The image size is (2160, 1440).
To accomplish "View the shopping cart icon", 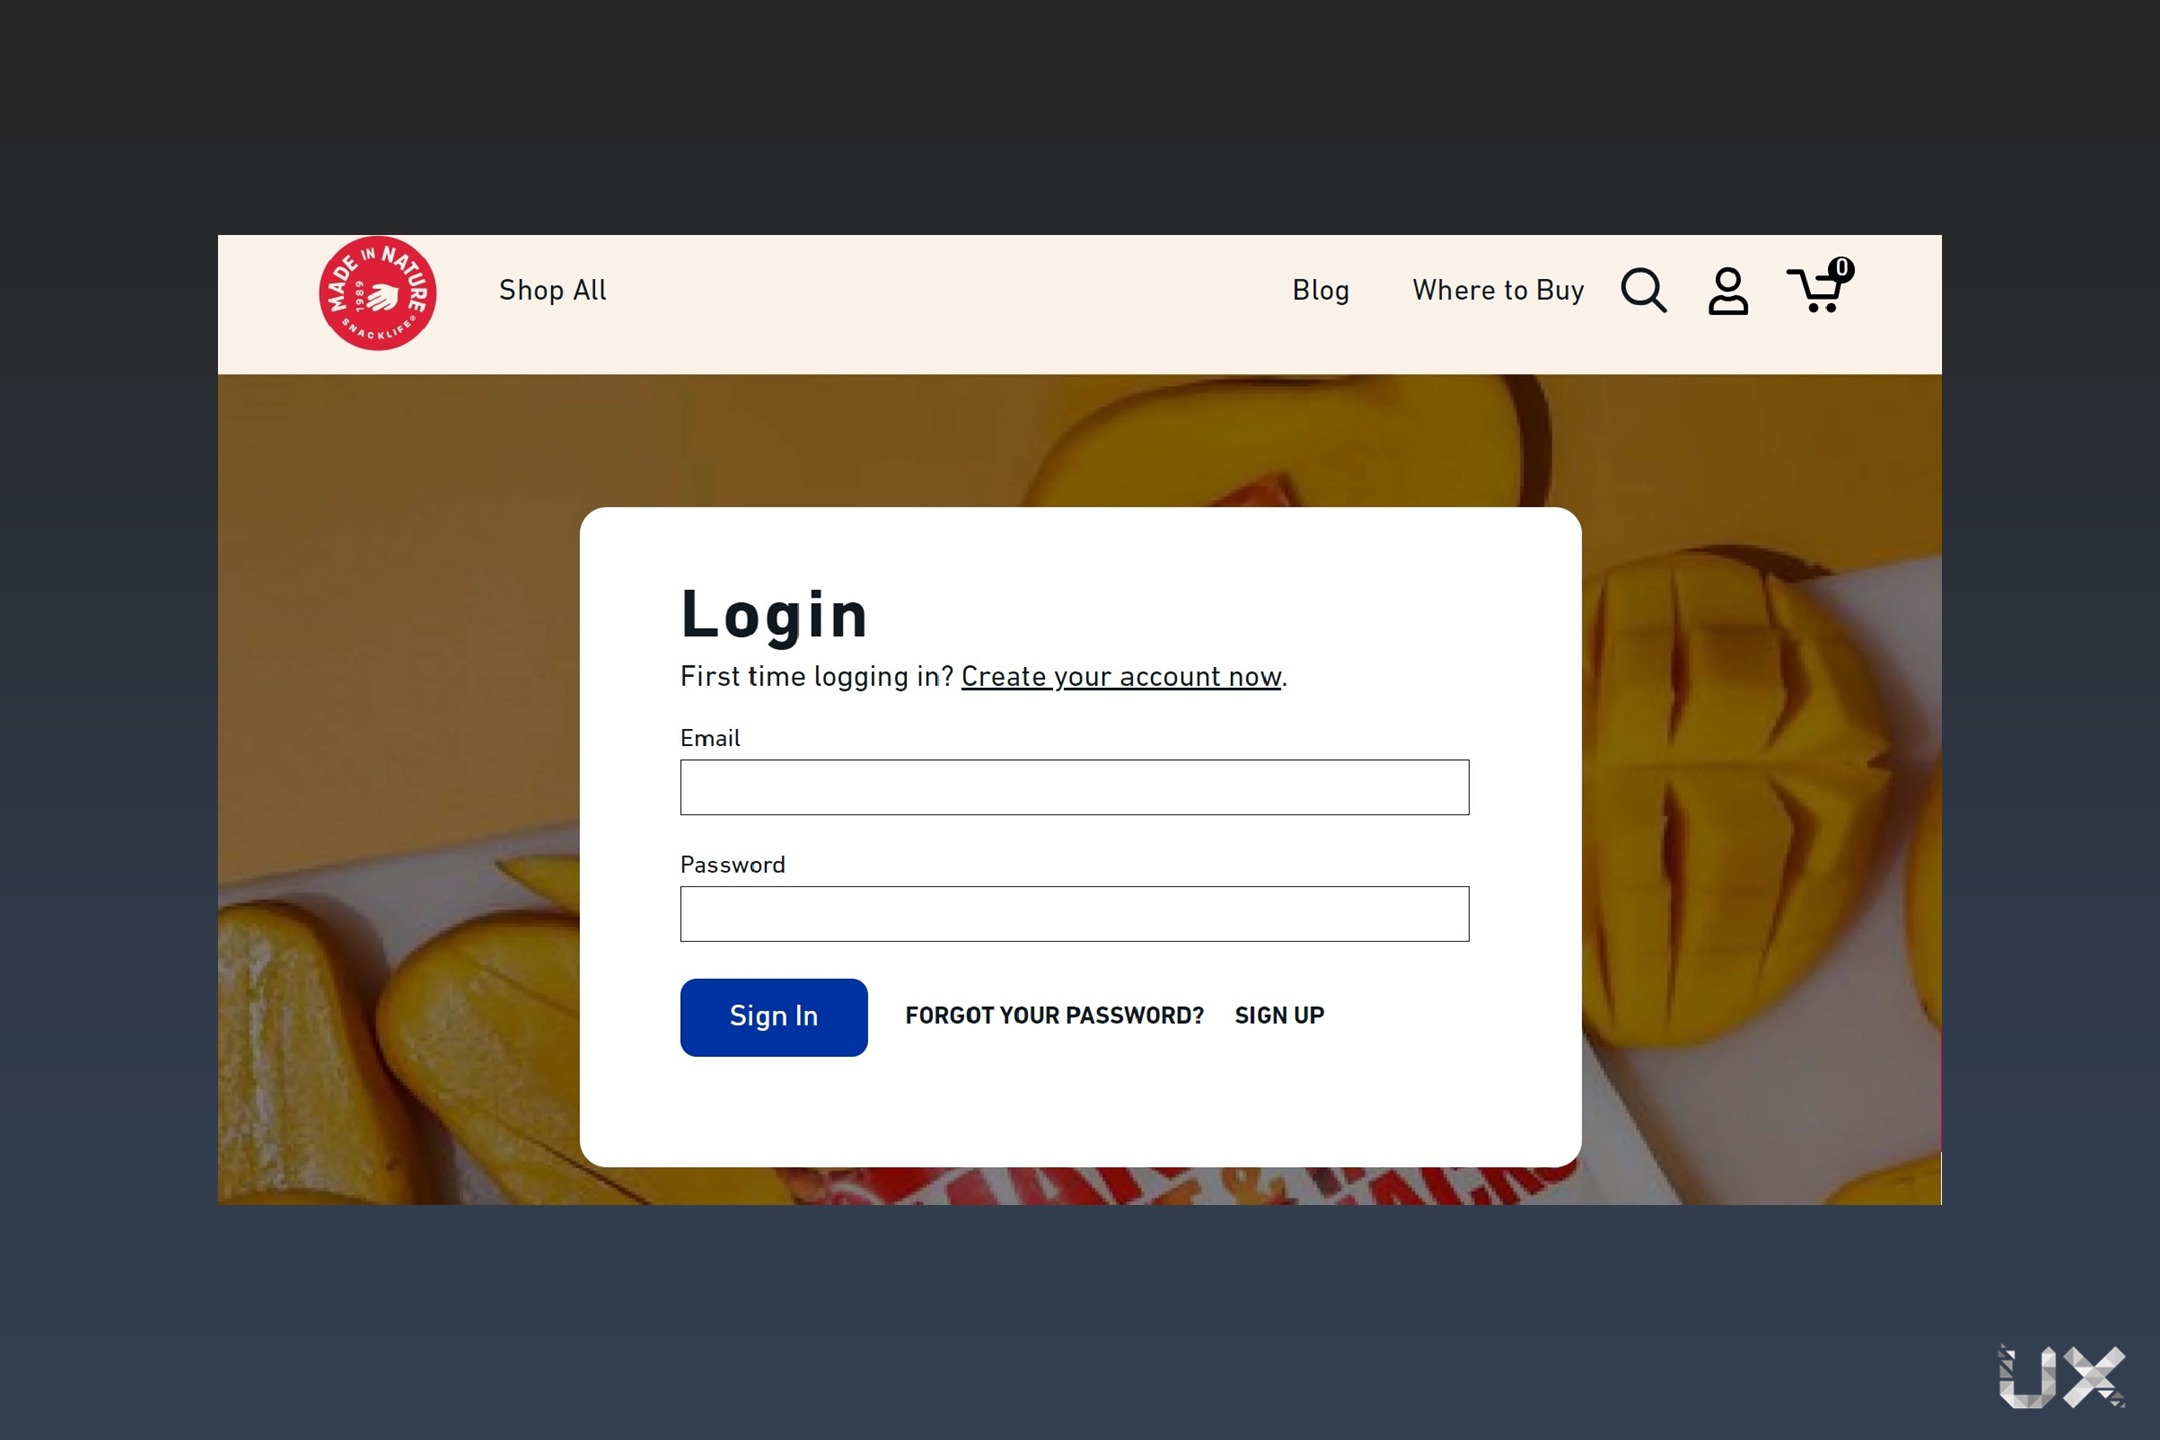I will (1815, 290).
